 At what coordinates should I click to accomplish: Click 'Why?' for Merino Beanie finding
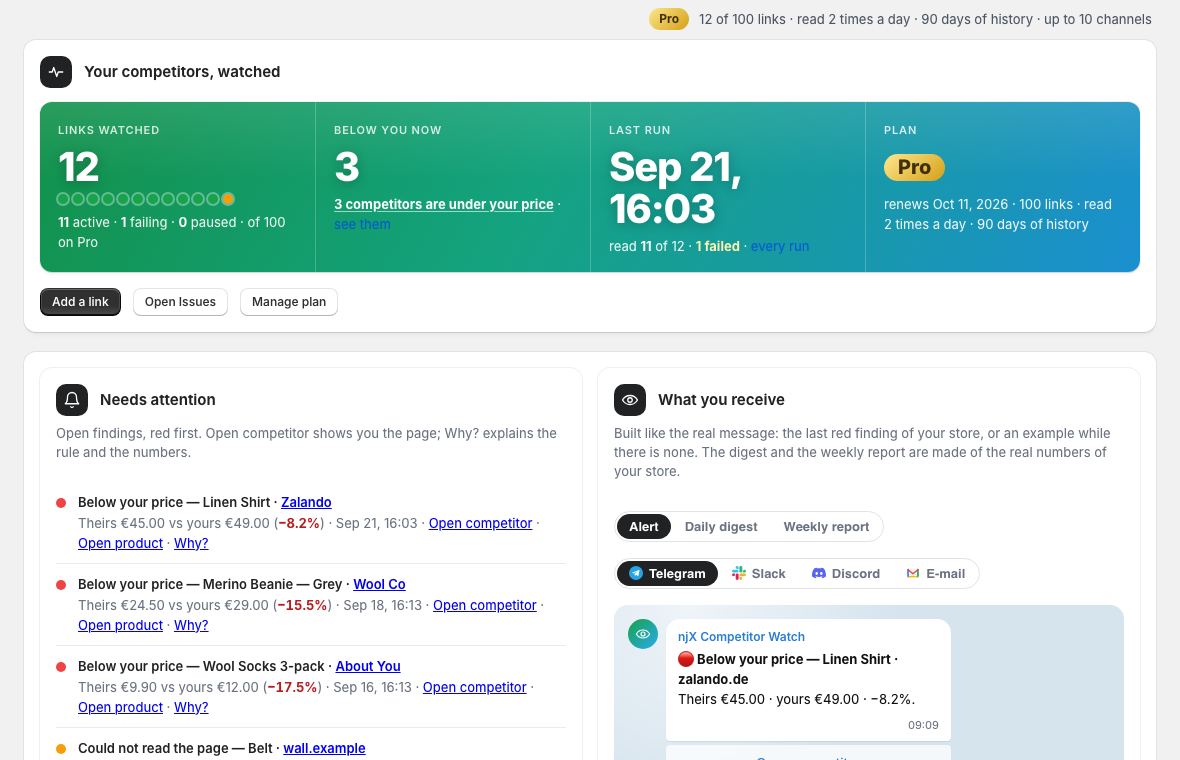coord(191,625)
